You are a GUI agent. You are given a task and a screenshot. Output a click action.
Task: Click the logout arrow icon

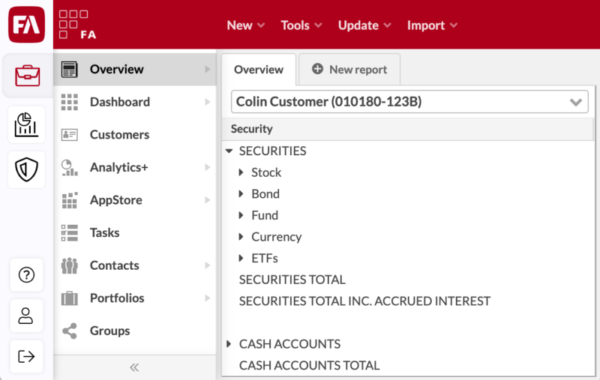[x=26, y=356]
